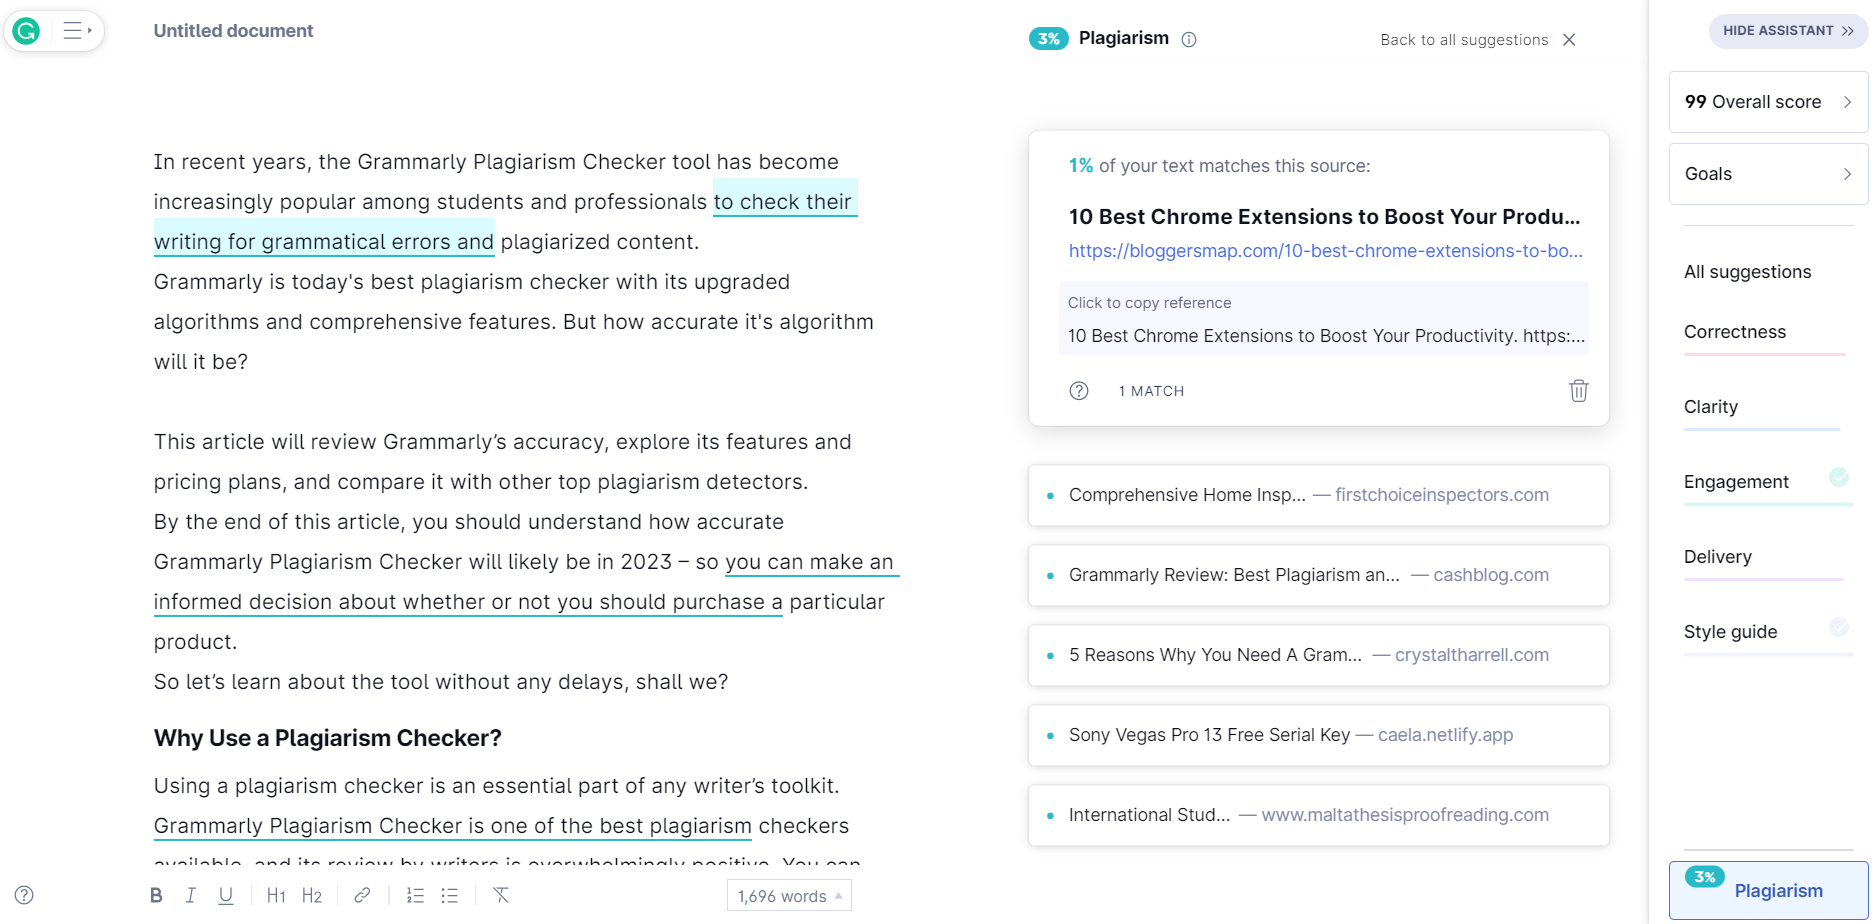Copy the reference text for source
The width and height of the screenshot is (1875, 924).
coord(1323,319)
